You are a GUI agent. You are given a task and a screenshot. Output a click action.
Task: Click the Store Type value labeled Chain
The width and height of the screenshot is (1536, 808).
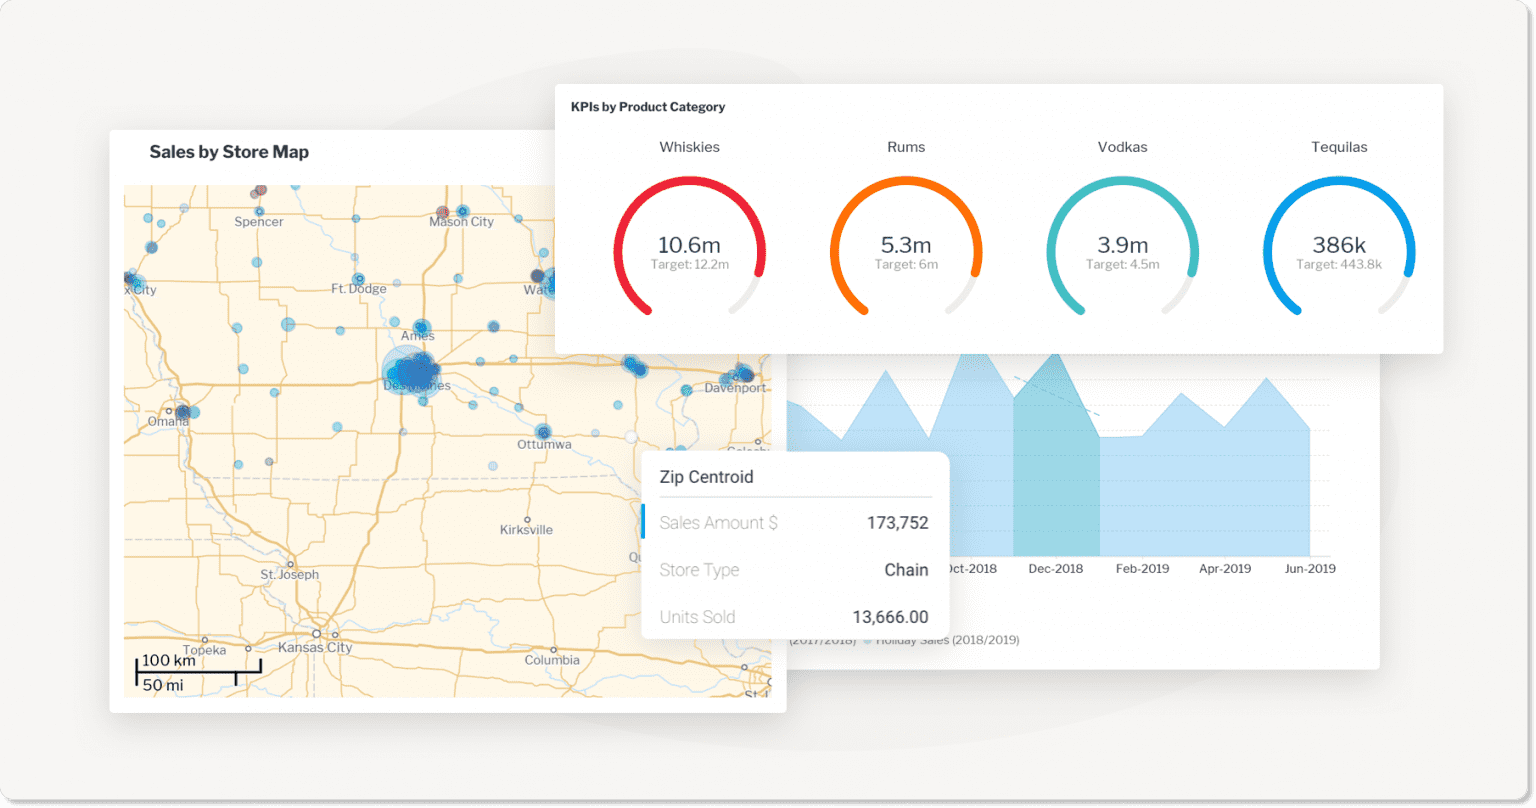click(906, 570)
